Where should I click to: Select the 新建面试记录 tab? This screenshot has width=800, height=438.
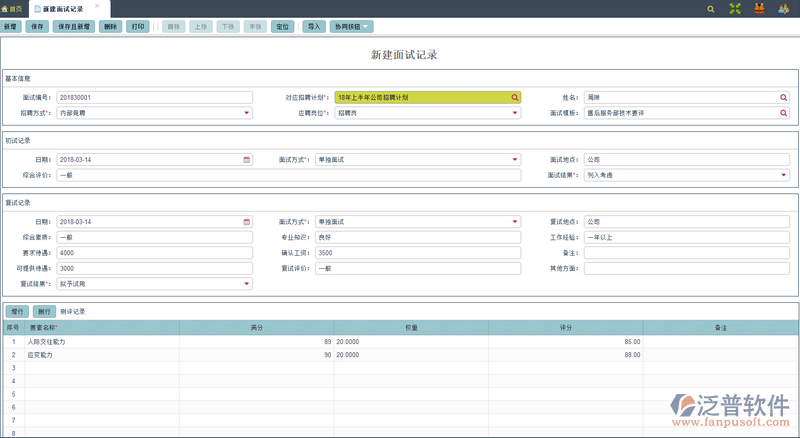coord(62,8)
